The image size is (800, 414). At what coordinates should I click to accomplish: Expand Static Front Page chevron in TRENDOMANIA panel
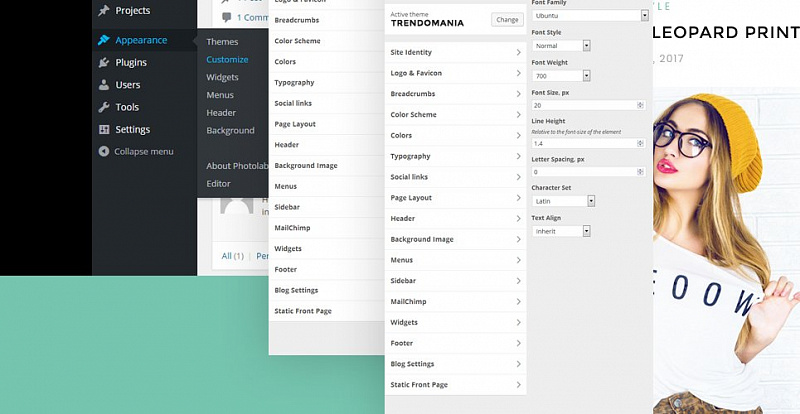518,384
